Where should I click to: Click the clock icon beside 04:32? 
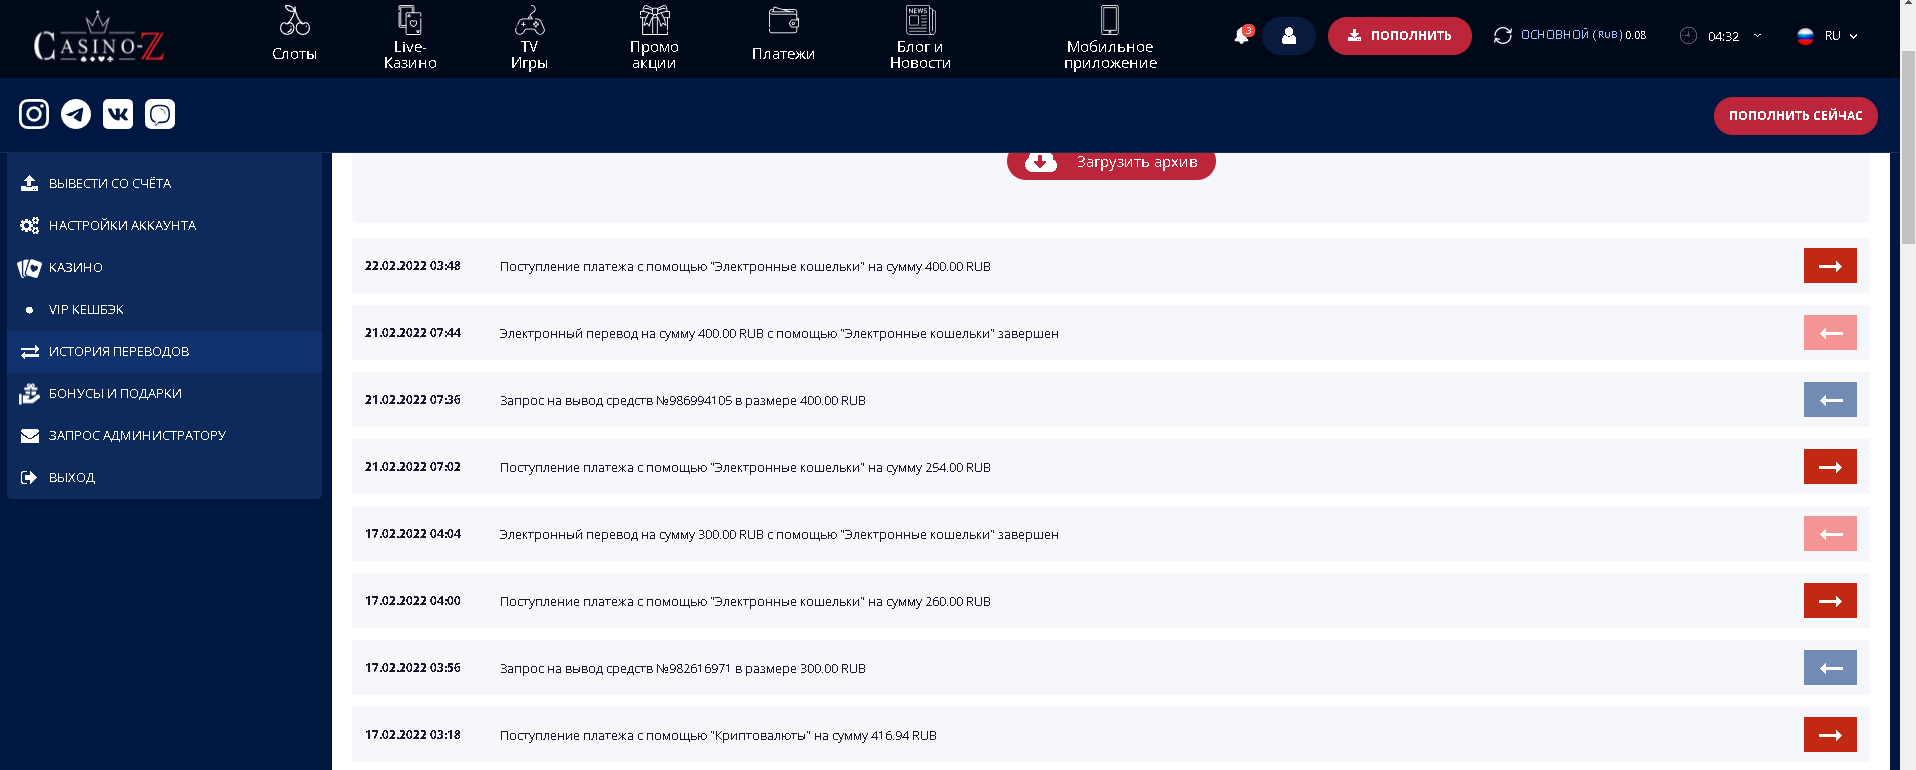point(1688,36)
